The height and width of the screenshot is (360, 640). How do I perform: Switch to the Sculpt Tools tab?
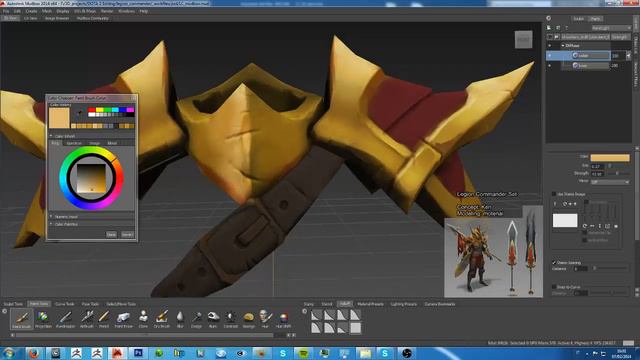tap(13, 304)
